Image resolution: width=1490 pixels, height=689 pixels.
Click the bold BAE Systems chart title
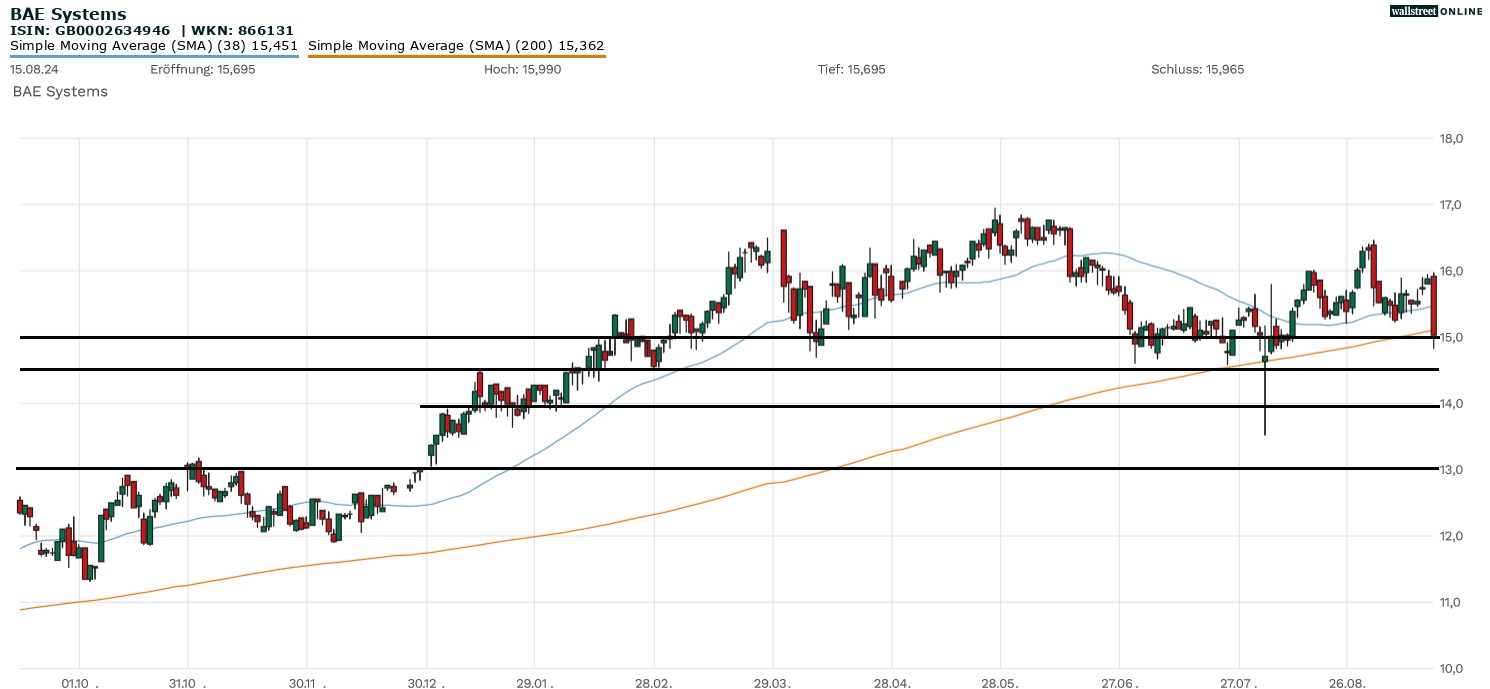pyautogui.click(x=68, y=14)
